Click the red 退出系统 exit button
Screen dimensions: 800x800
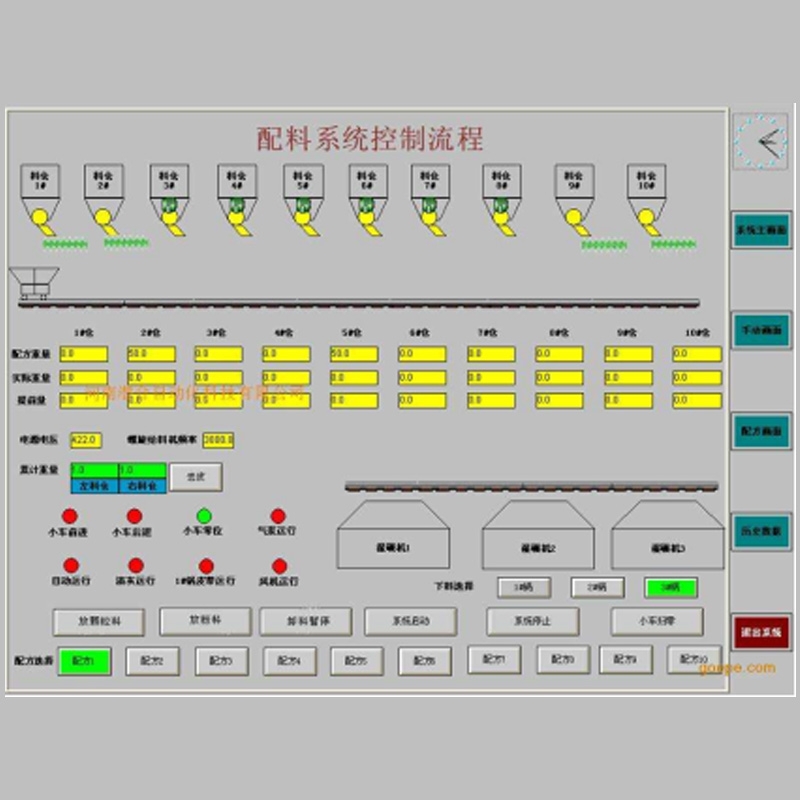point(761,633)
